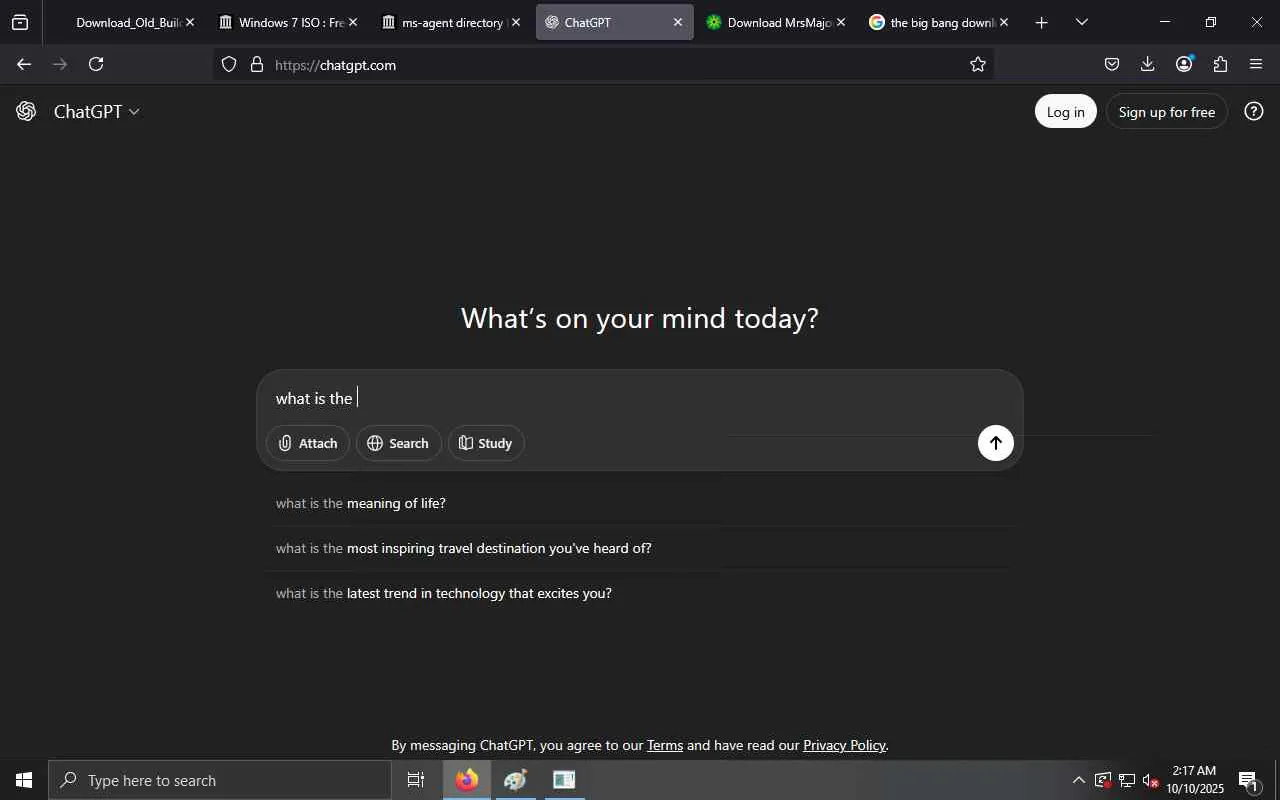The height and width of the screenshot is (800, 1280).
Task: Select suggestion about inspiring travel destination
Action: tap(640, 548)
